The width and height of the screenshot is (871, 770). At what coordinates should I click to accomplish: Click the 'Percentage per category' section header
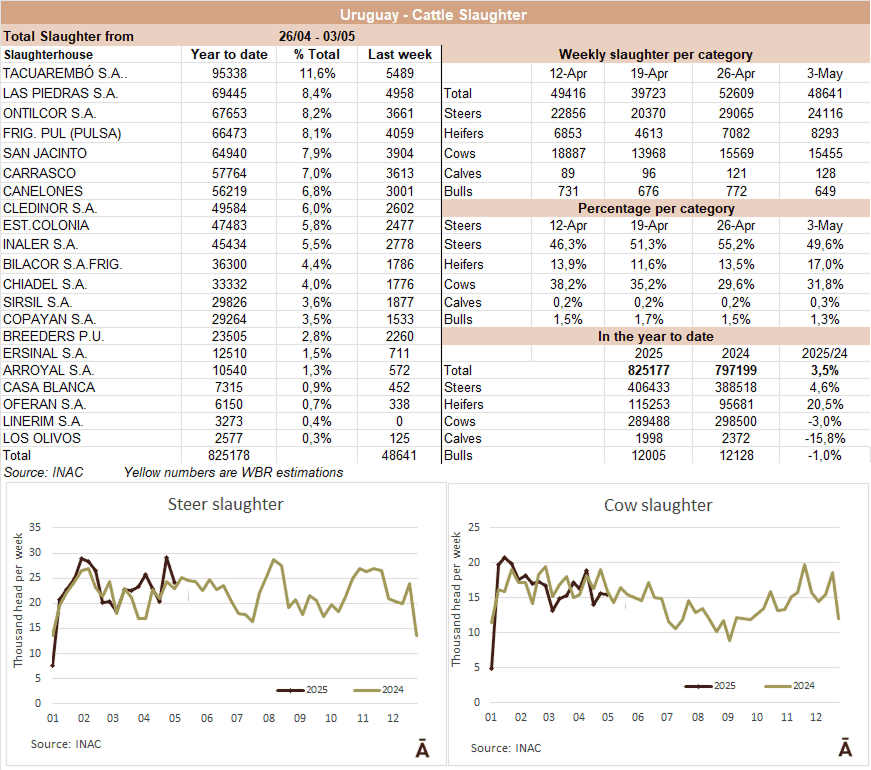(x=656, y=208)
